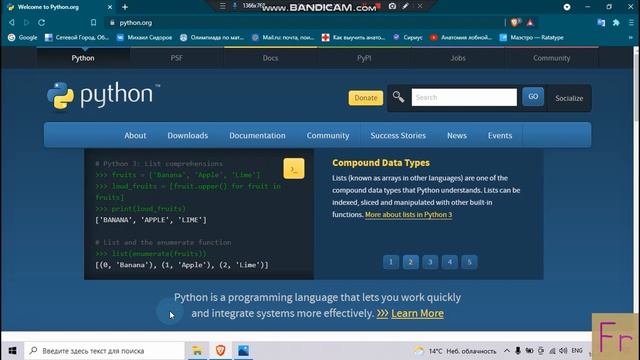640x360 pixels.
Task: Open the Михаил Сидоров bookmark
Action: (144, 38)
